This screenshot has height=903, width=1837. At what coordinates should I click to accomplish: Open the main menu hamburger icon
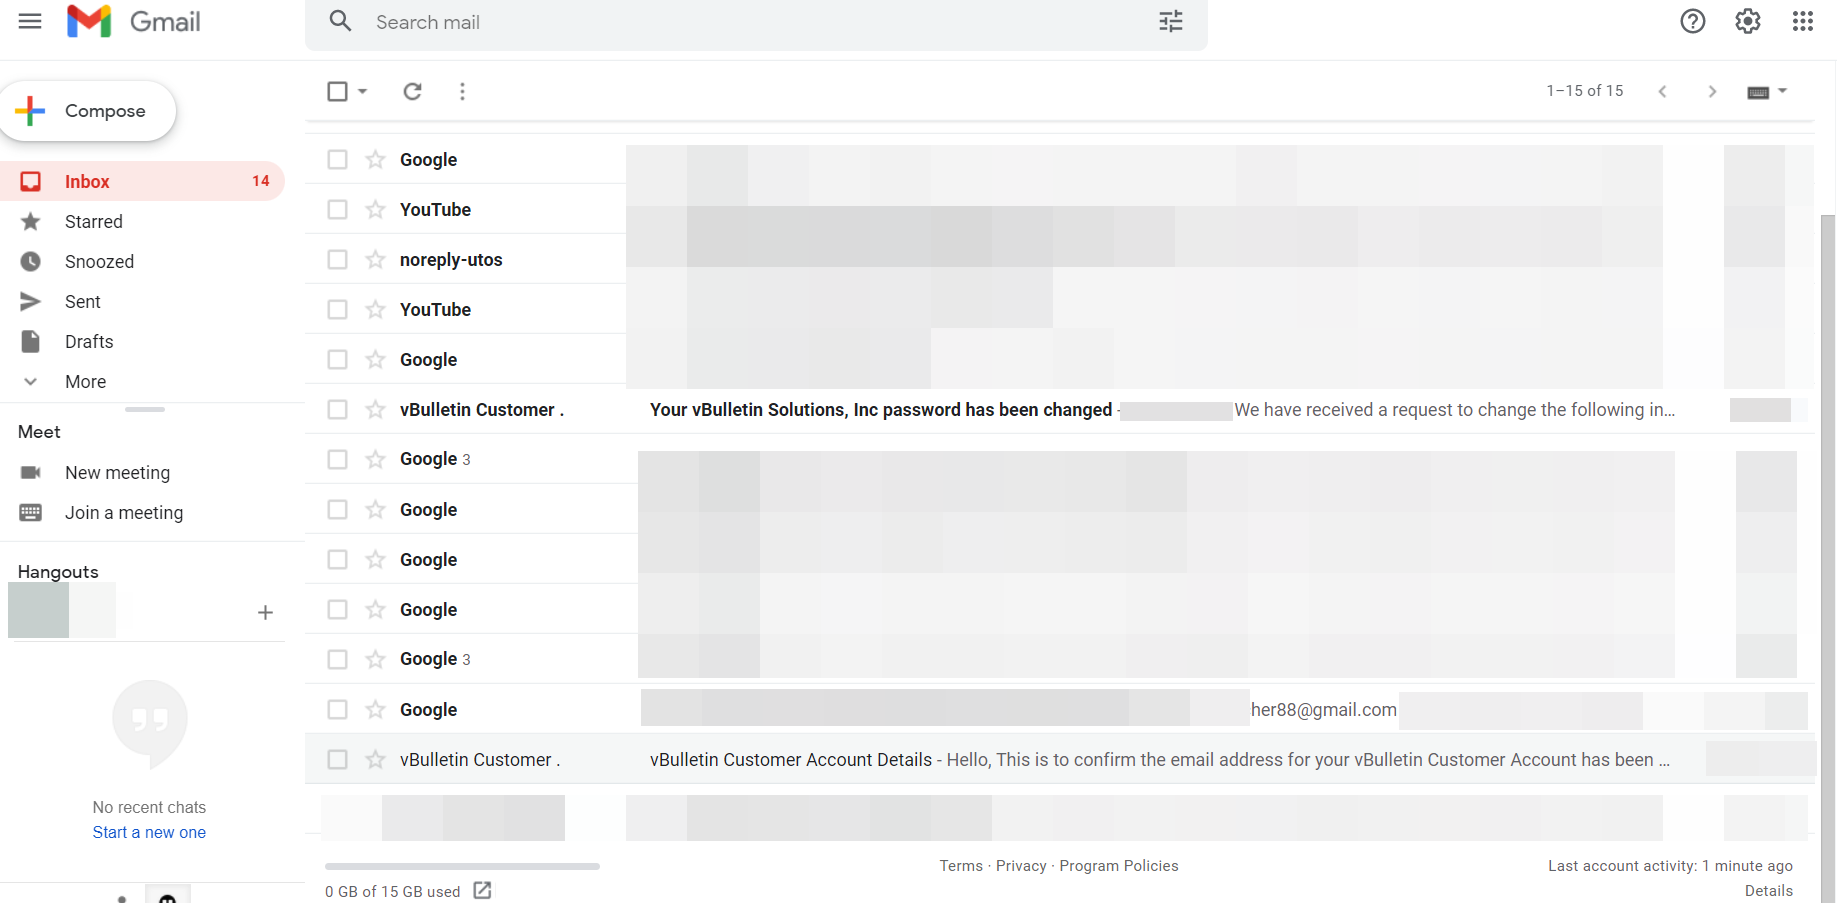(x=30, y=21)
